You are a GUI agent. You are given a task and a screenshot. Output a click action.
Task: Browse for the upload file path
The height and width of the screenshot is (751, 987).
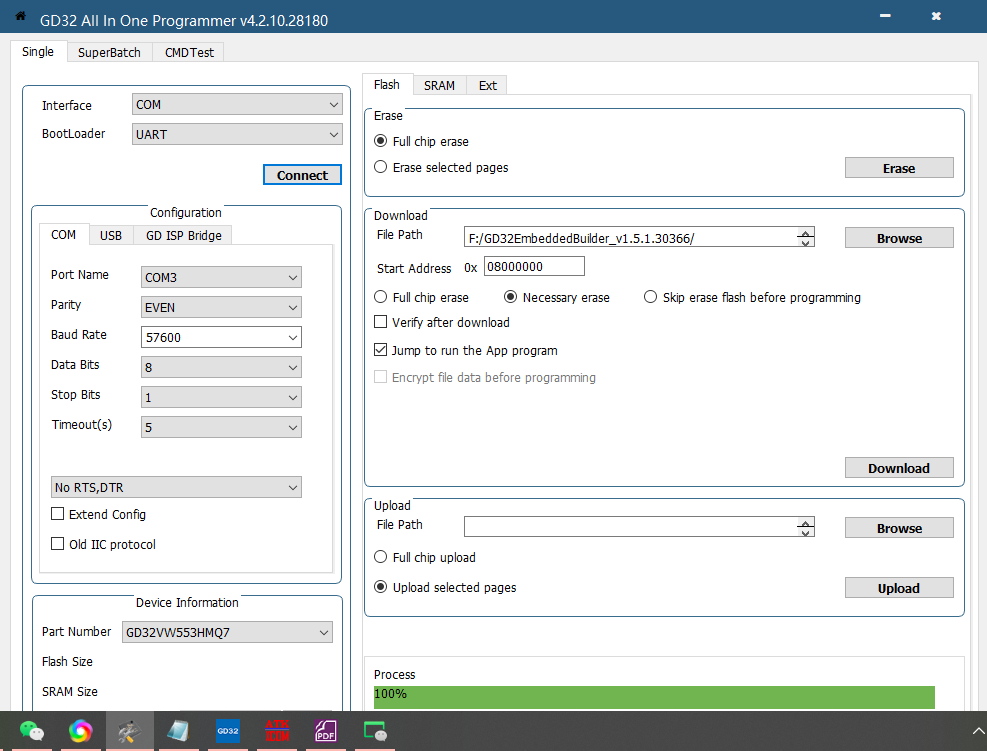point(899,528)
